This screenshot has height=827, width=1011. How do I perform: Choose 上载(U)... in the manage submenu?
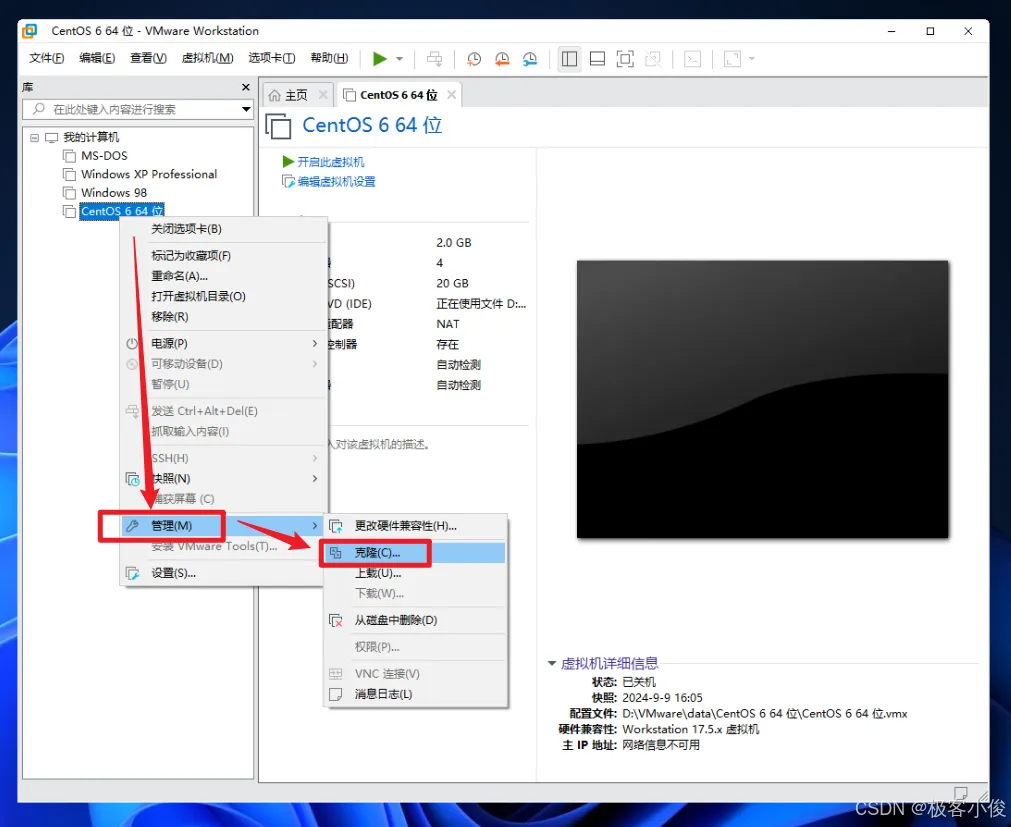pos(415,573)
